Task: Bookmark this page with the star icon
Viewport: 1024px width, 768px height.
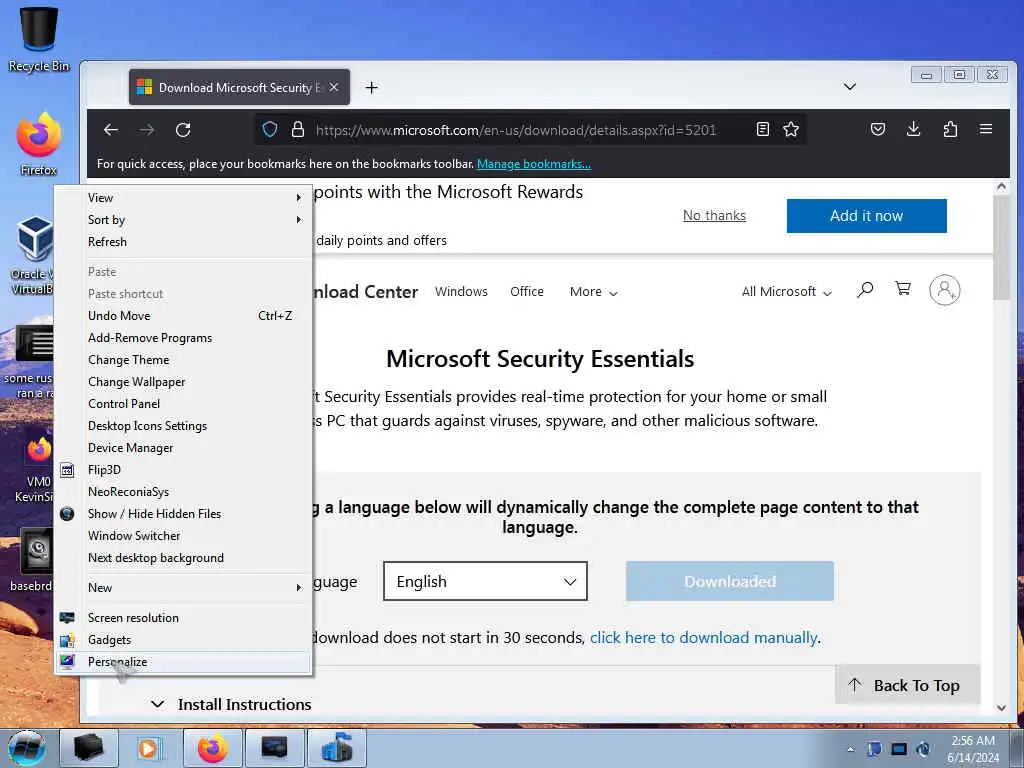Action: coord(791,129)
